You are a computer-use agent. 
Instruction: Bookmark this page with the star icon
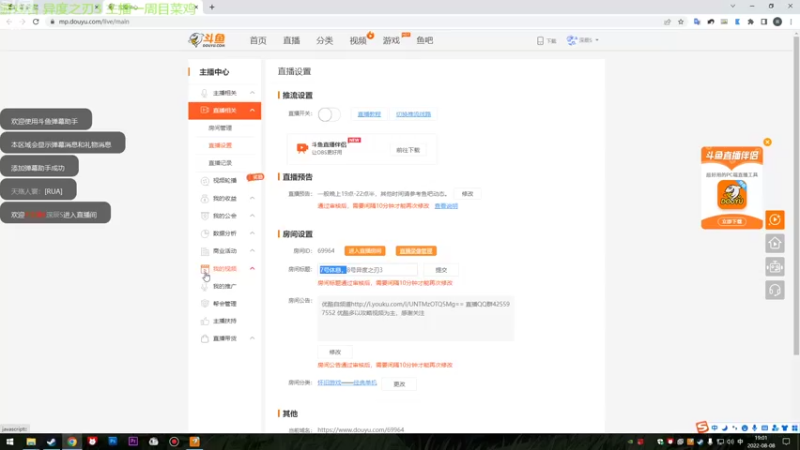click(681, 21)
